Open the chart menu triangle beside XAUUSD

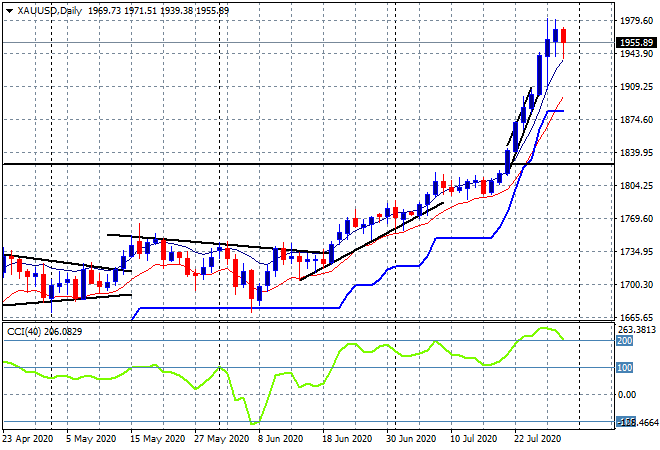pos(9,11)
